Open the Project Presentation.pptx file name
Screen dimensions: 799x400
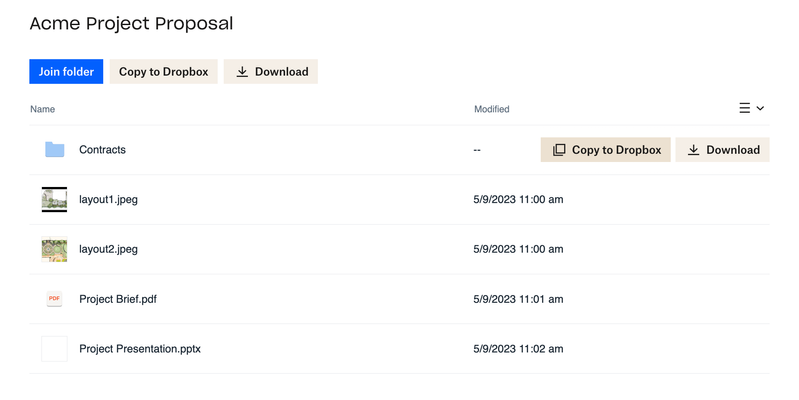(140, 349)
